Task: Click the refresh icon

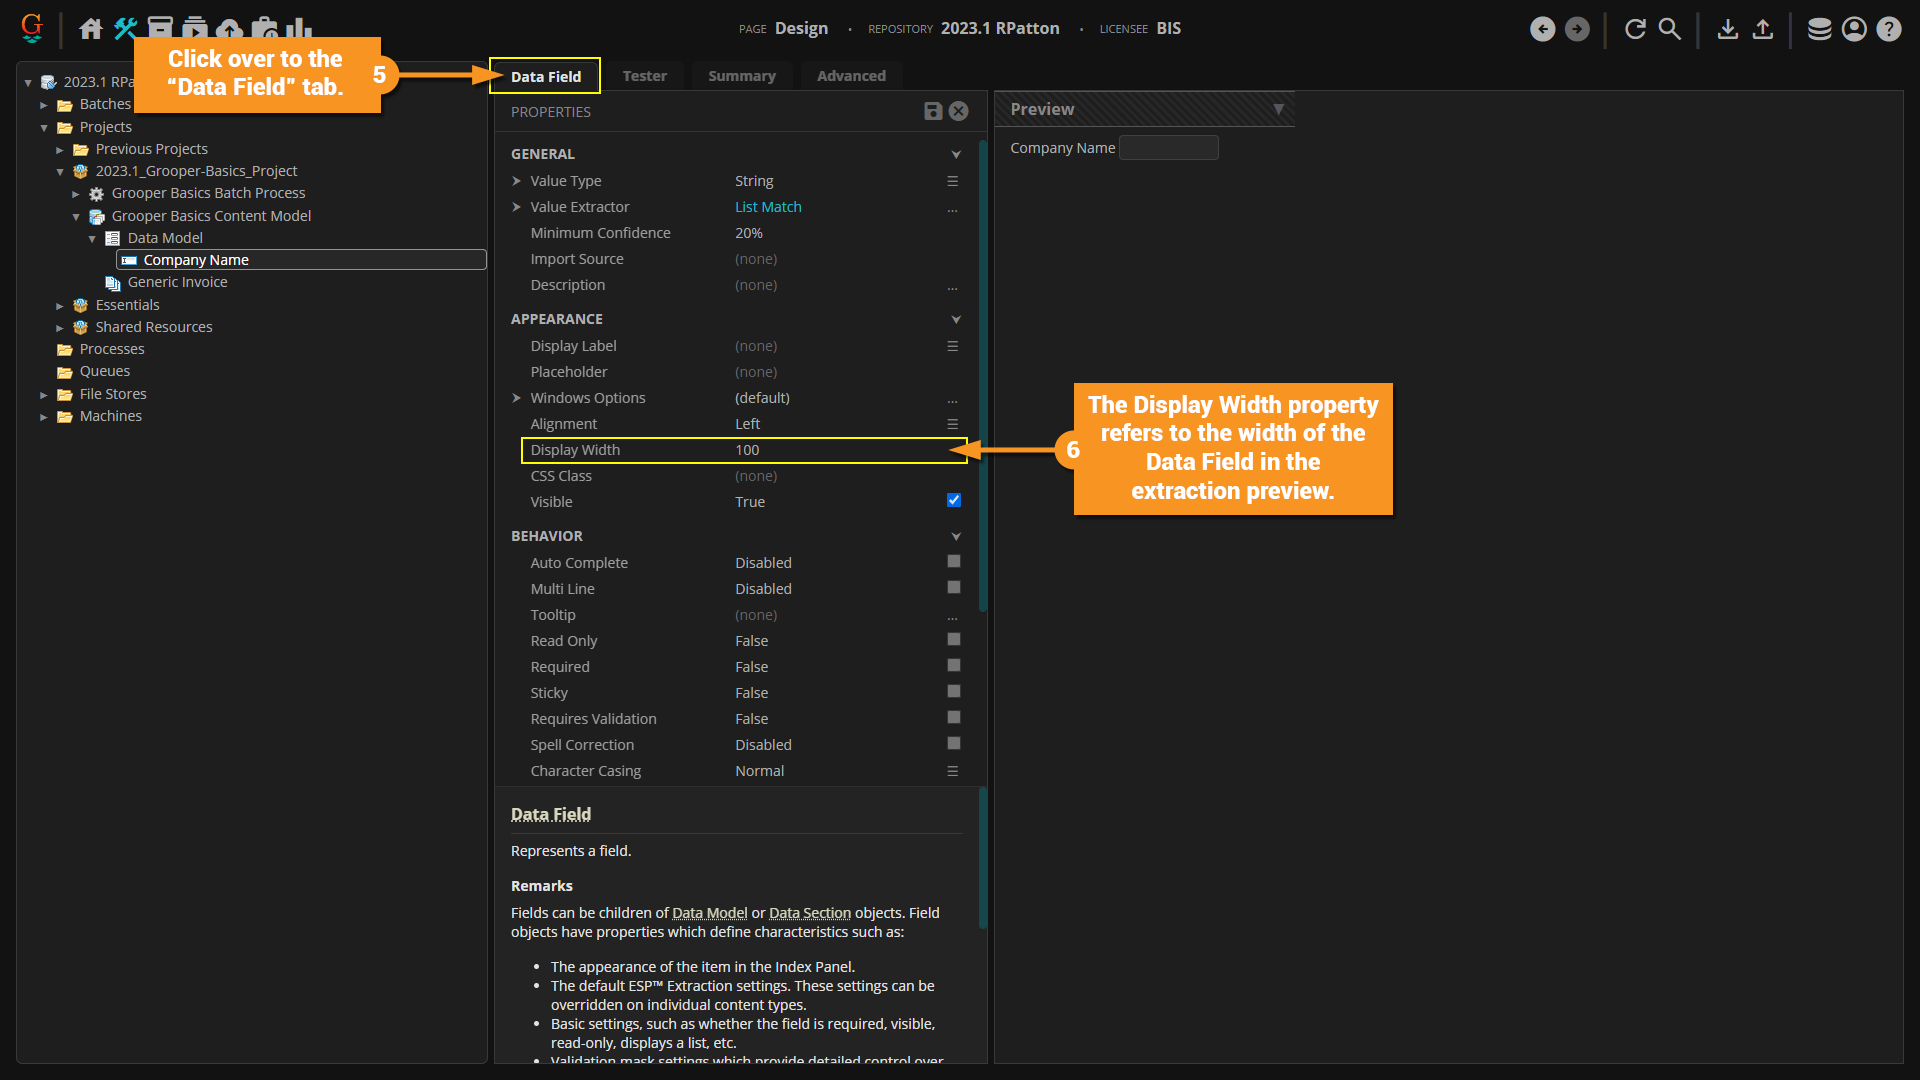Action: click(x=1635, y=29)
